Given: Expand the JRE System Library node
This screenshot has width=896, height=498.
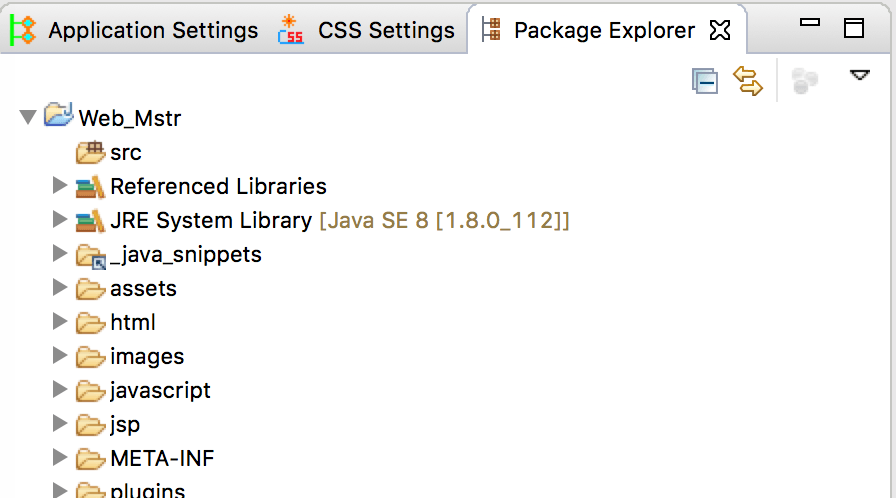Looking at the screenshot, I should (x=60, y=220).
